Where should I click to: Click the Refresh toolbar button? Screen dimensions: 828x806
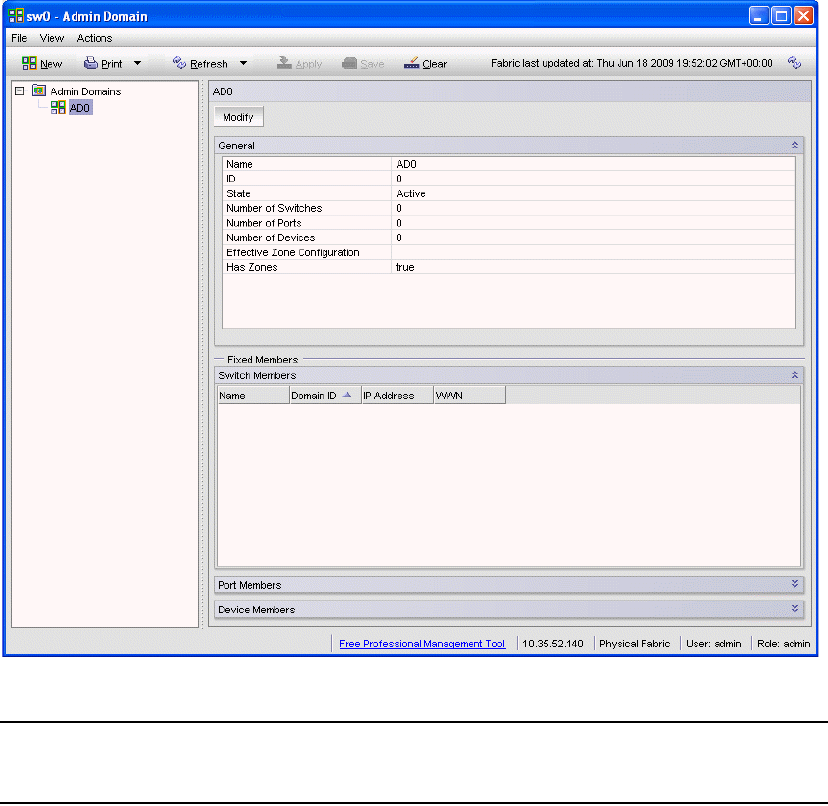pyautogui.click(x=200, y=63)
